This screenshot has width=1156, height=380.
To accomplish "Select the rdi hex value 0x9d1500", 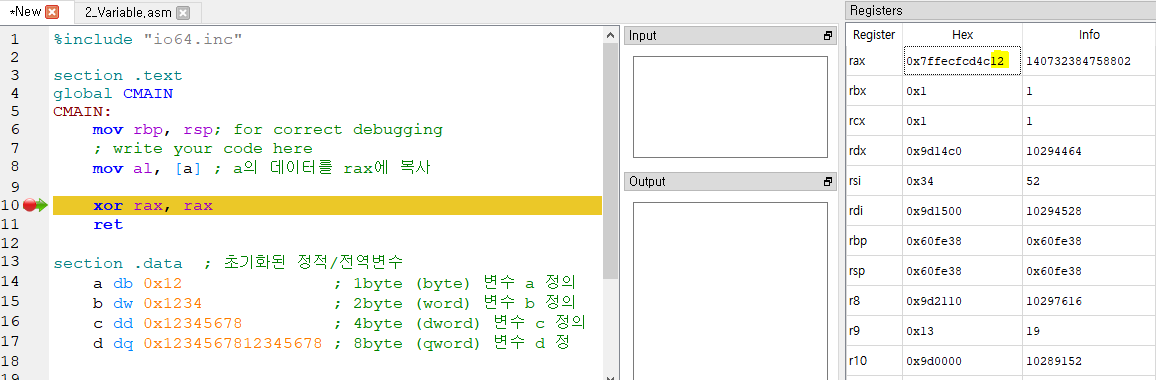I will pos(962,211).
